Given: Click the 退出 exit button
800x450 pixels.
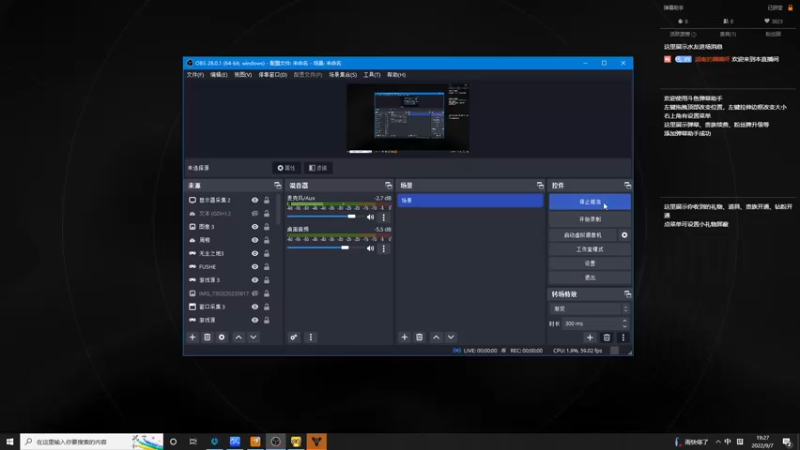Looking at the screenshot, I should [590, 278].
